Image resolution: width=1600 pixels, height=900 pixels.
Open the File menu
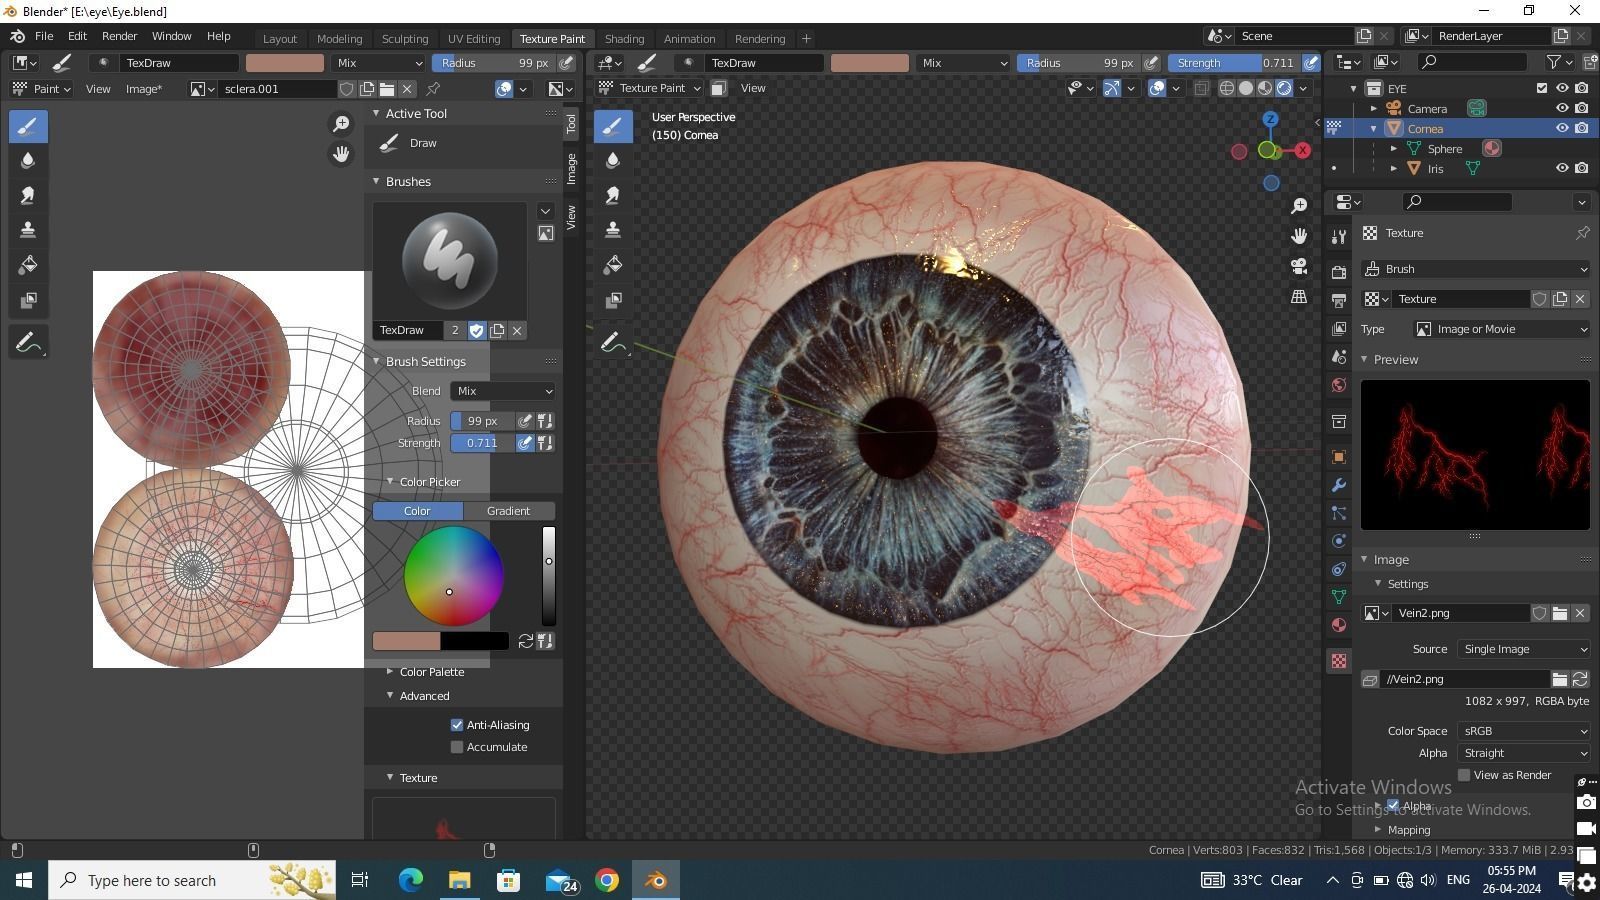(x=44, y=36)
